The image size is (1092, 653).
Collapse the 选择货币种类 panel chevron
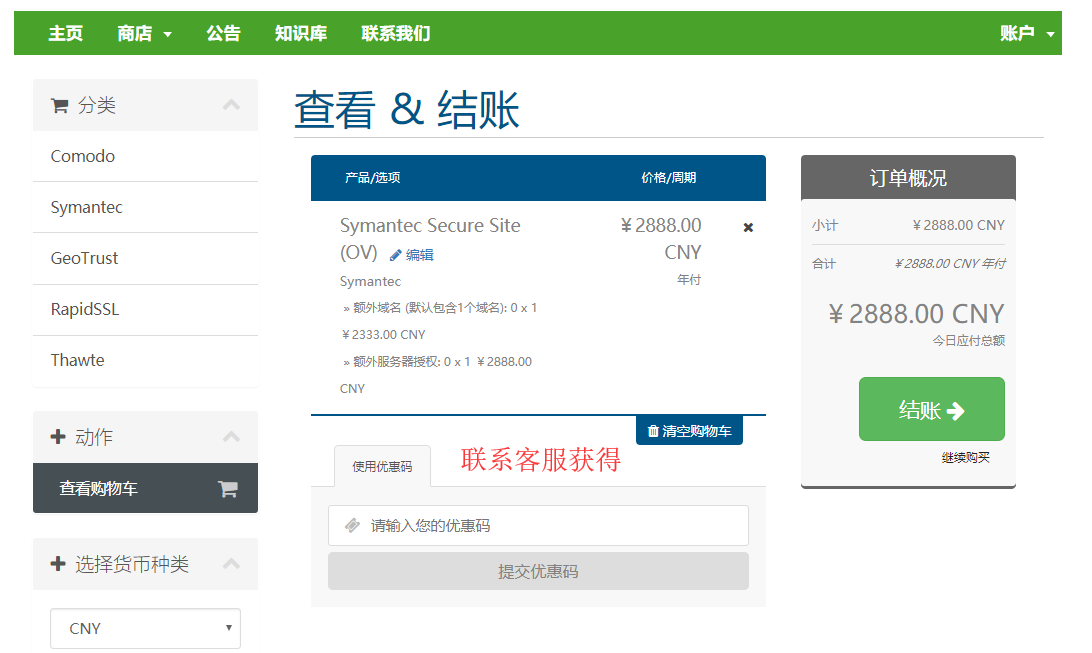(231, 564)
